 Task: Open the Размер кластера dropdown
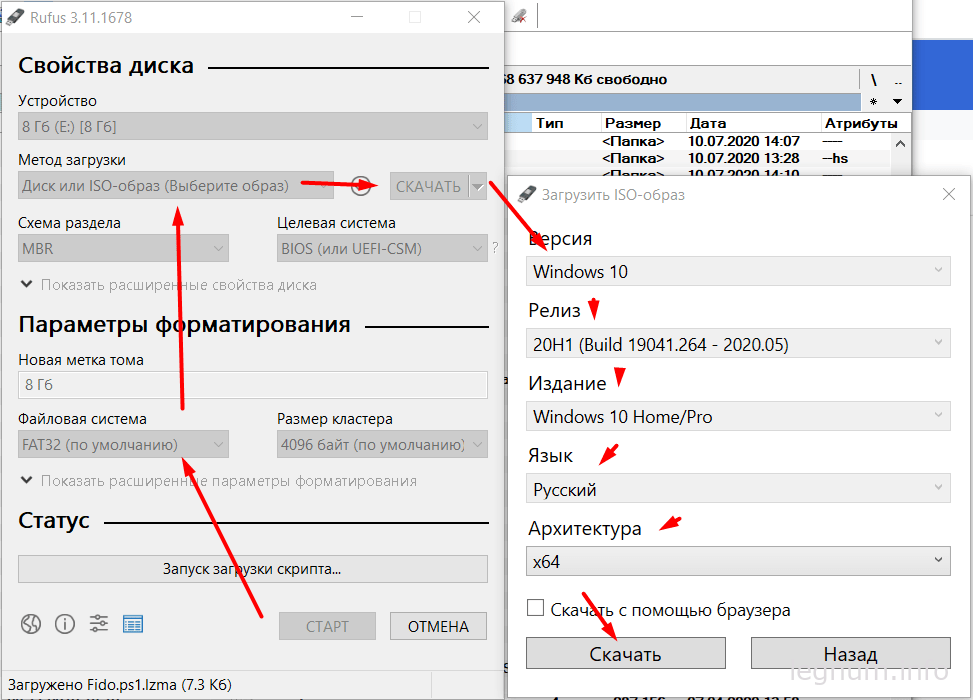point(382,444)
